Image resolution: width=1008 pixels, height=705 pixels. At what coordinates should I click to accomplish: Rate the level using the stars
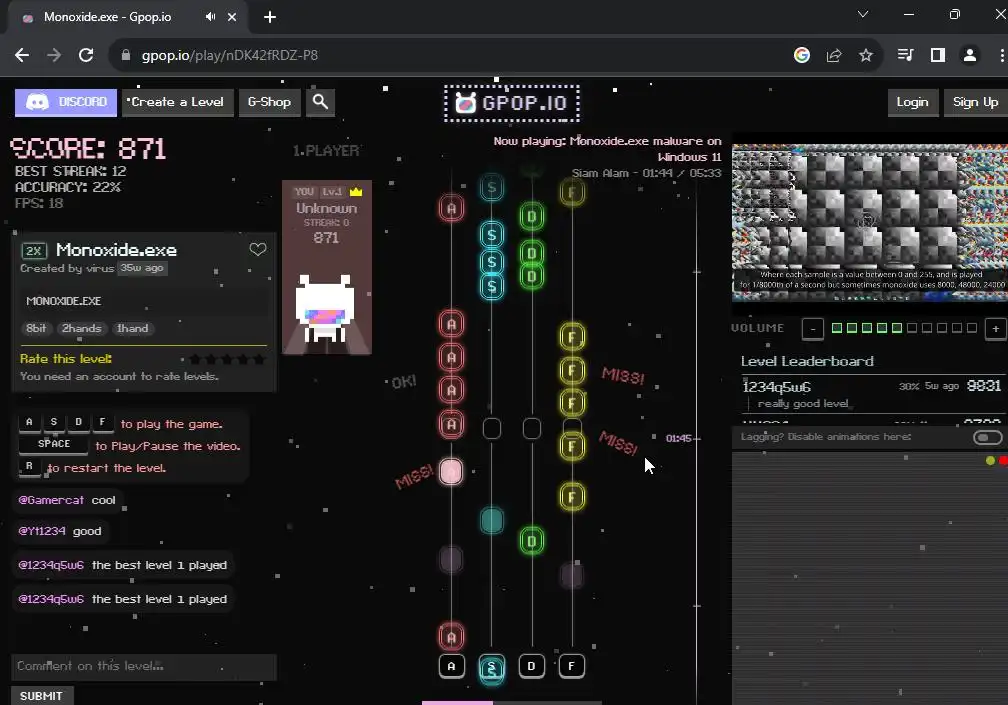(227, 359)
